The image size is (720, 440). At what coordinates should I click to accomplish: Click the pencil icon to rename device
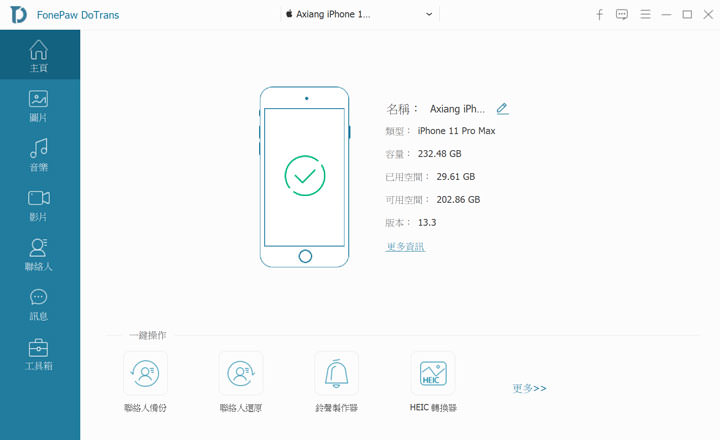(x=502, y=109)
